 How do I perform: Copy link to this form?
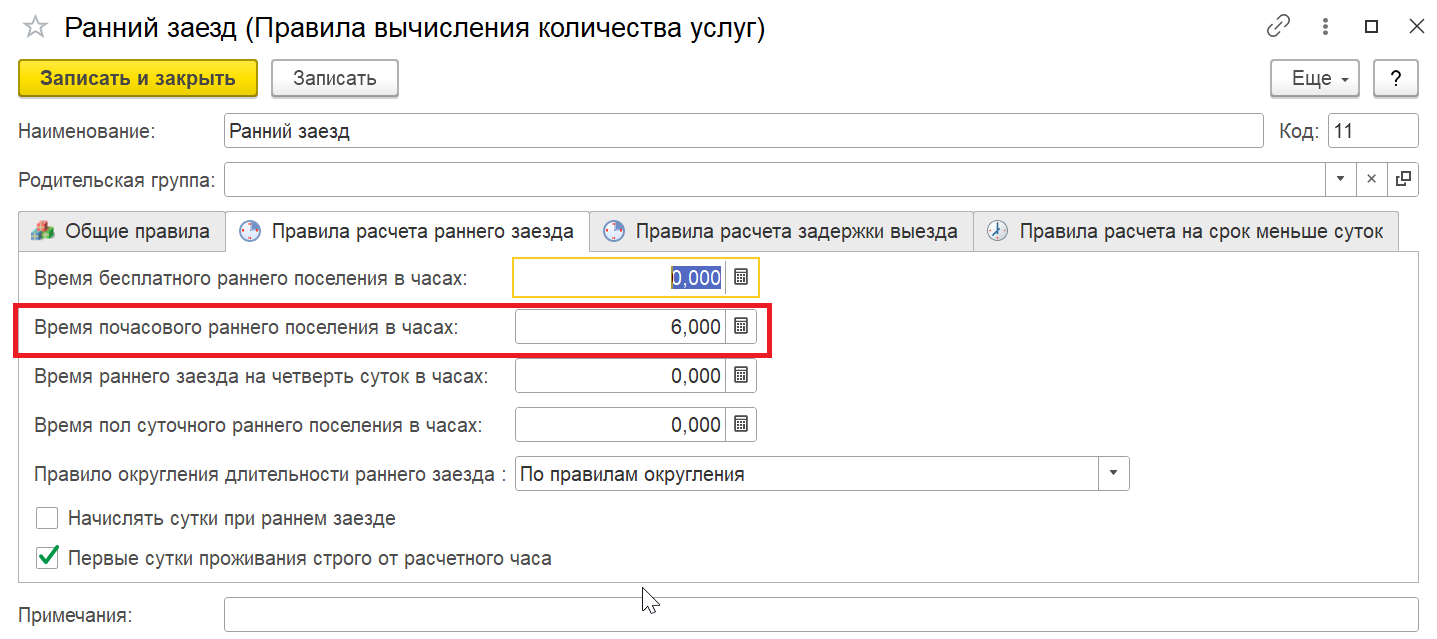point(1278,27)
